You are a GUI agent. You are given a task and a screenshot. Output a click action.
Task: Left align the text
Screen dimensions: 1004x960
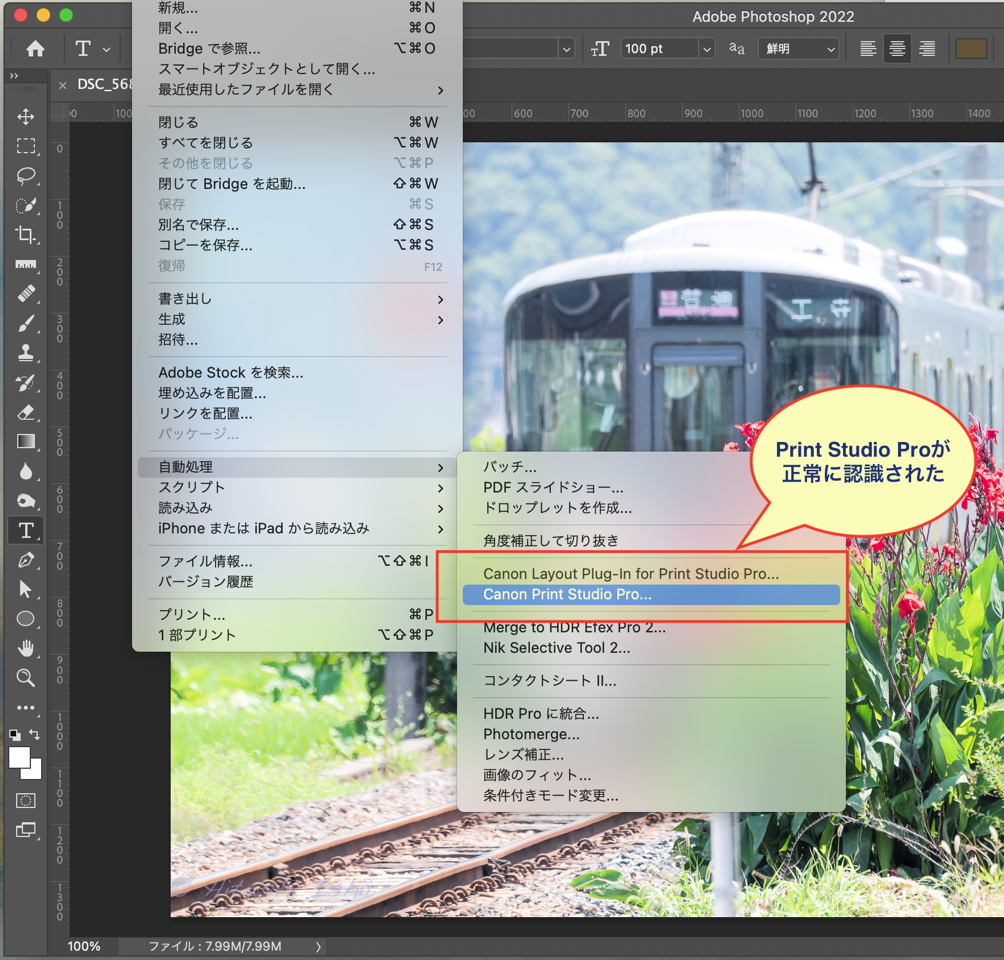tap(868, 49)
